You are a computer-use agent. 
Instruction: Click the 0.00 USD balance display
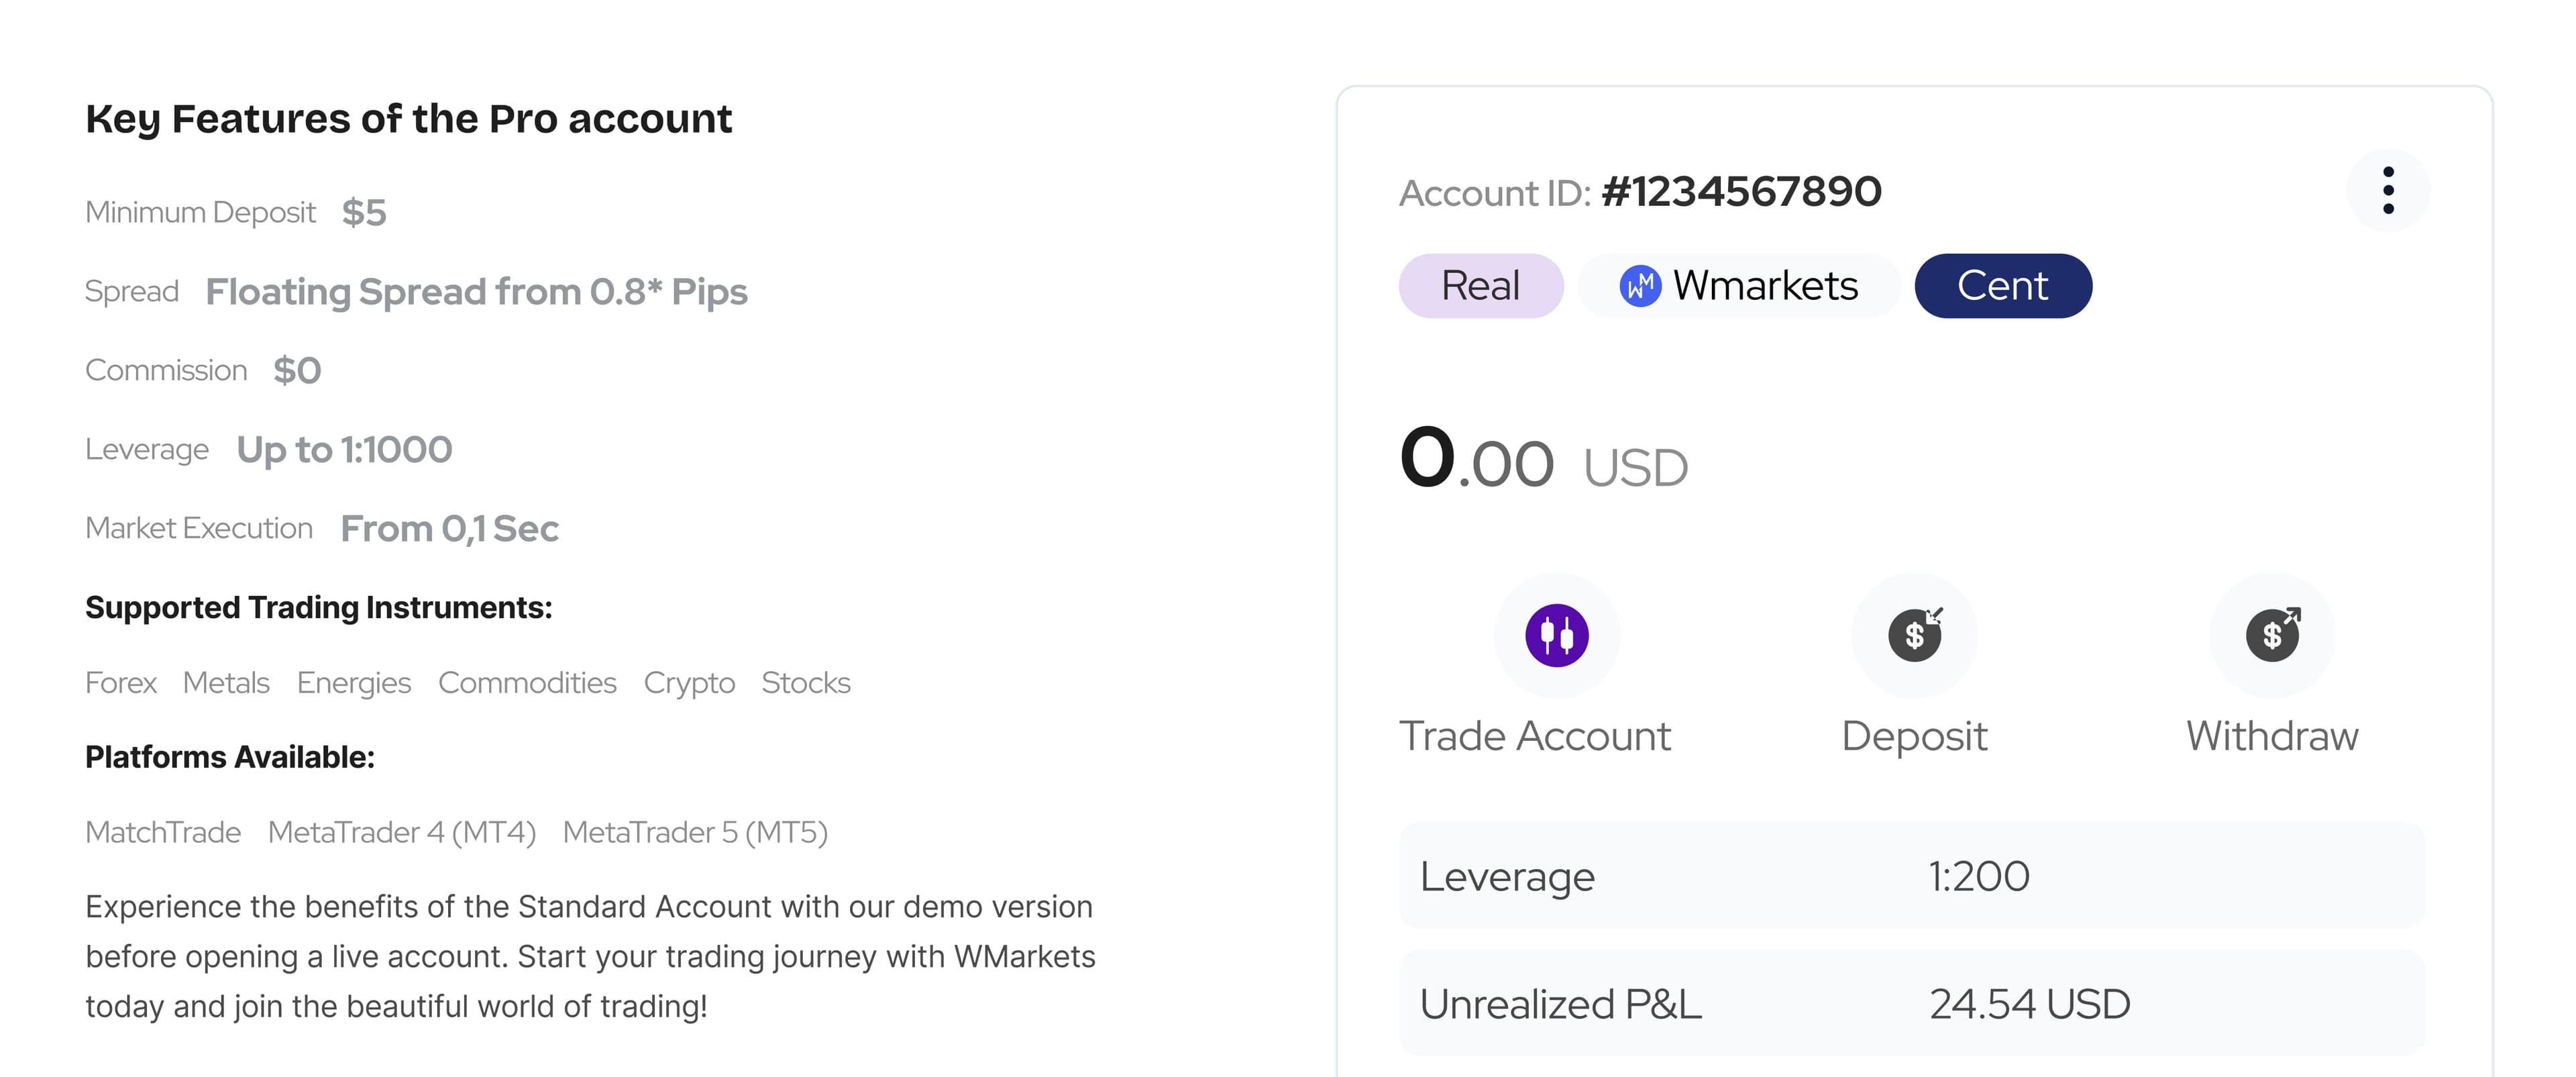pyautogui.click(x=1544, y=462)
